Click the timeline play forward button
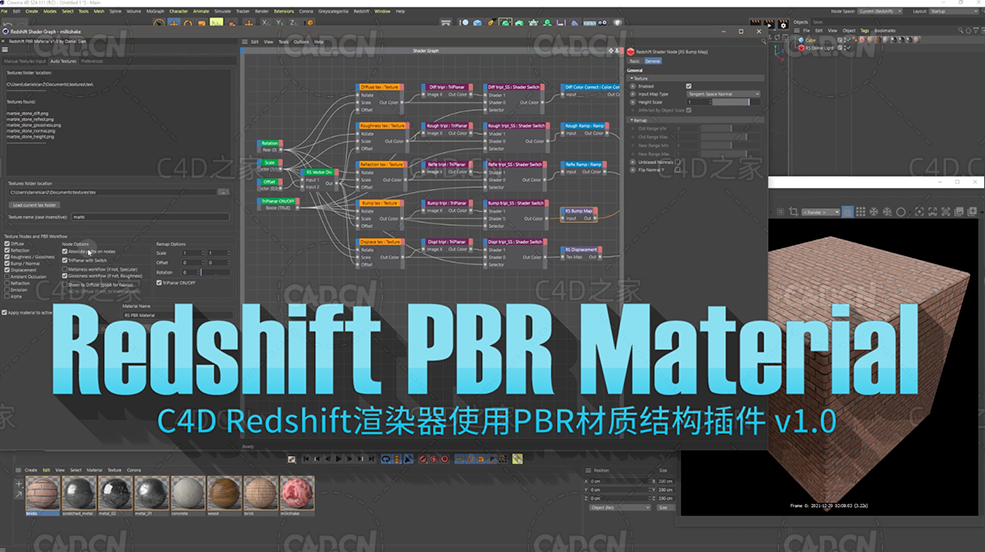Screen dimensions: 985x552 coord(338,459)
